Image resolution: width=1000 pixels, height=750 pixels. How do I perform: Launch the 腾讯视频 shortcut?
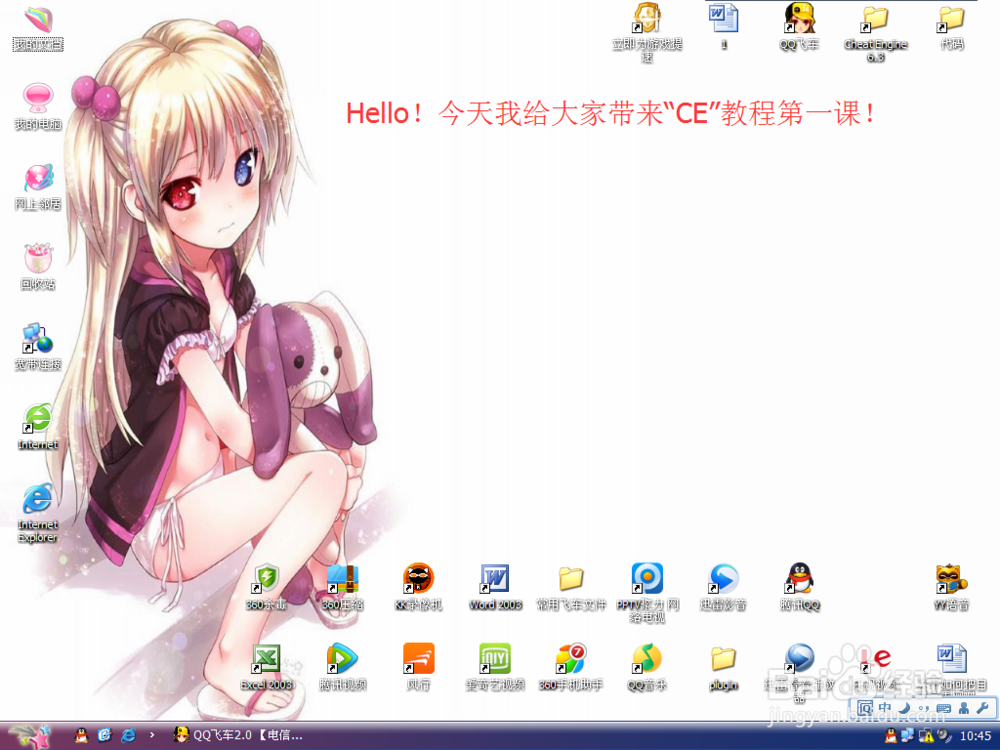pyautogui.click(x=342, y=667)
